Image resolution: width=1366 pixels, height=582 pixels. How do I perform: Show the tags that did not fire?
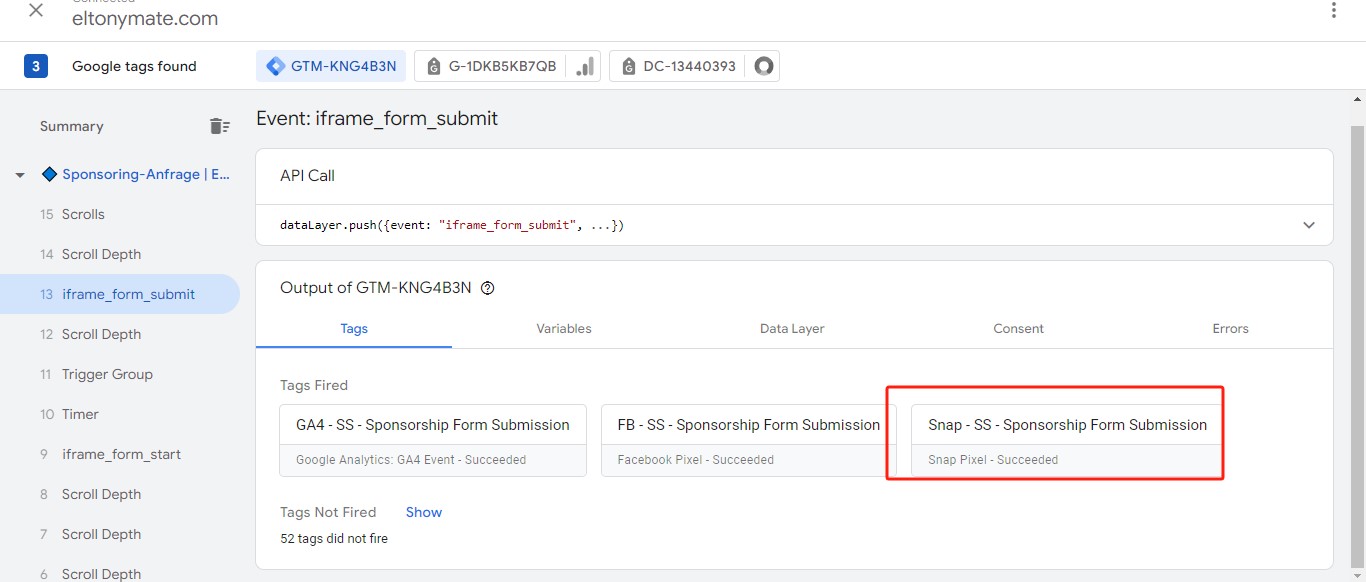click(x=423, y=512)
